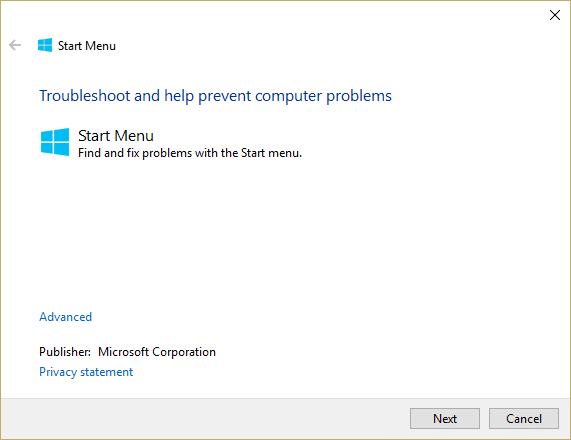The height and width of the screenshot is (440, 571).
Task: Click the word Start in description sentence
Action: click(253, 153)
